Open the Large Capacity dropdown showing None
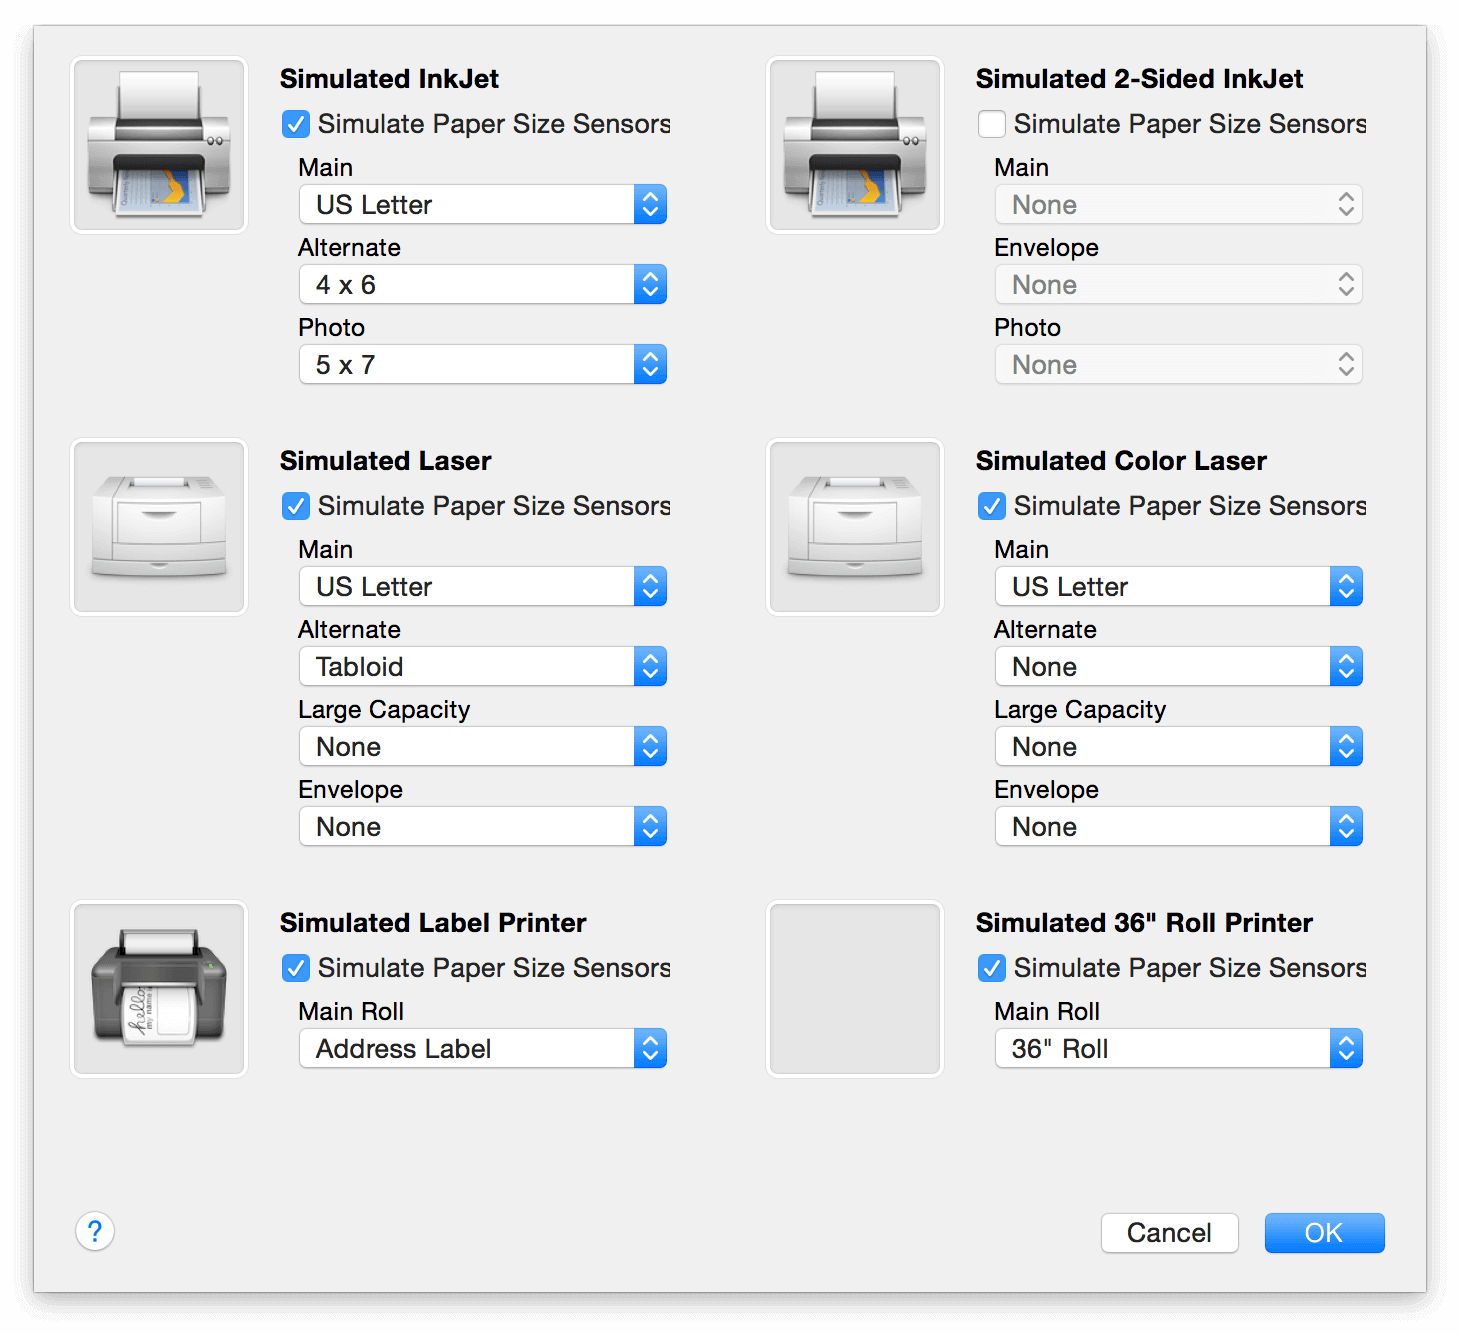This screenshot has width=1460, height=1334. [x=483, y=746]
